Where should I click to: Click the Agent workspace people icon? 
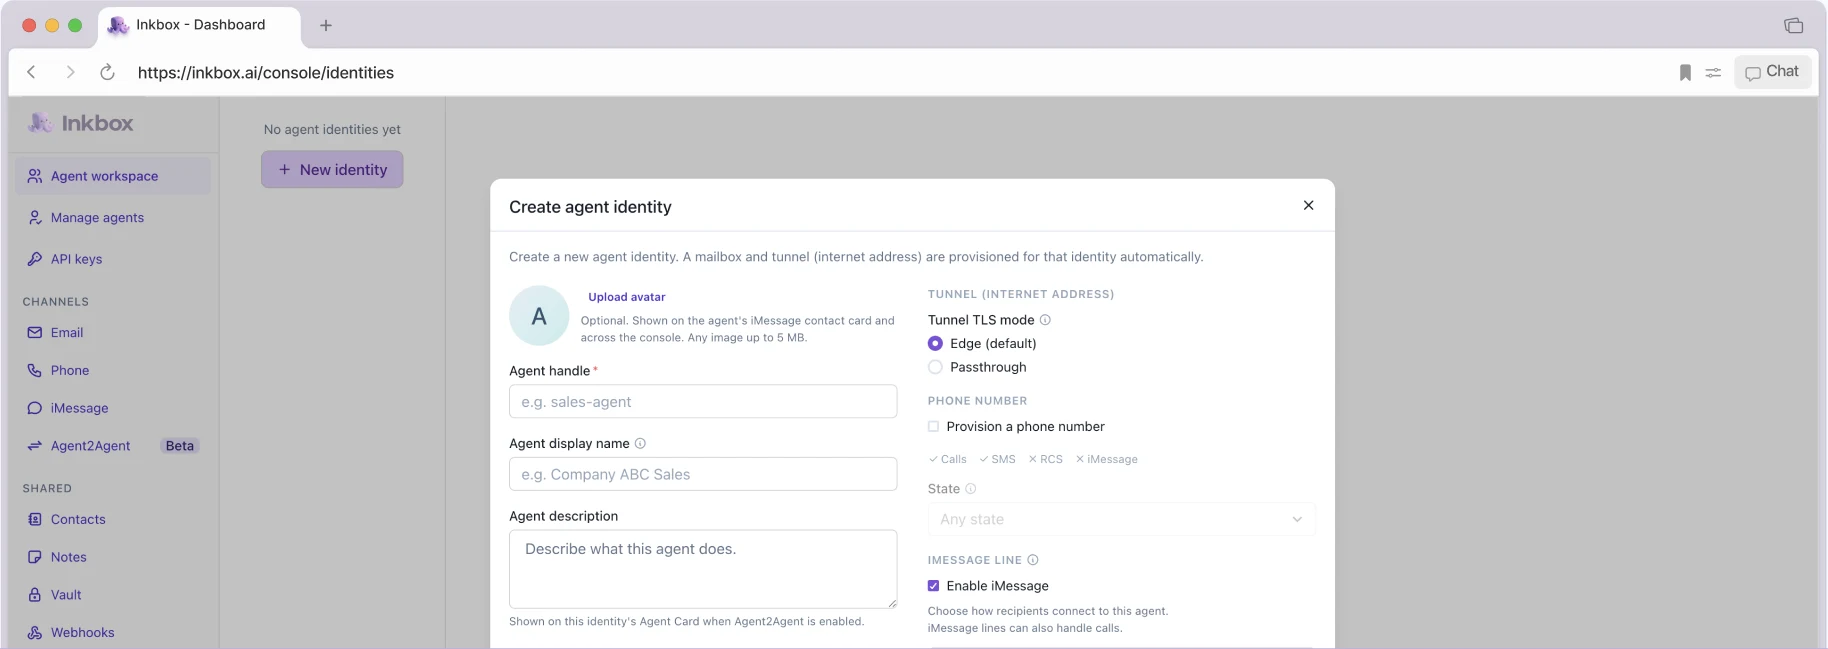coord(35,176)
